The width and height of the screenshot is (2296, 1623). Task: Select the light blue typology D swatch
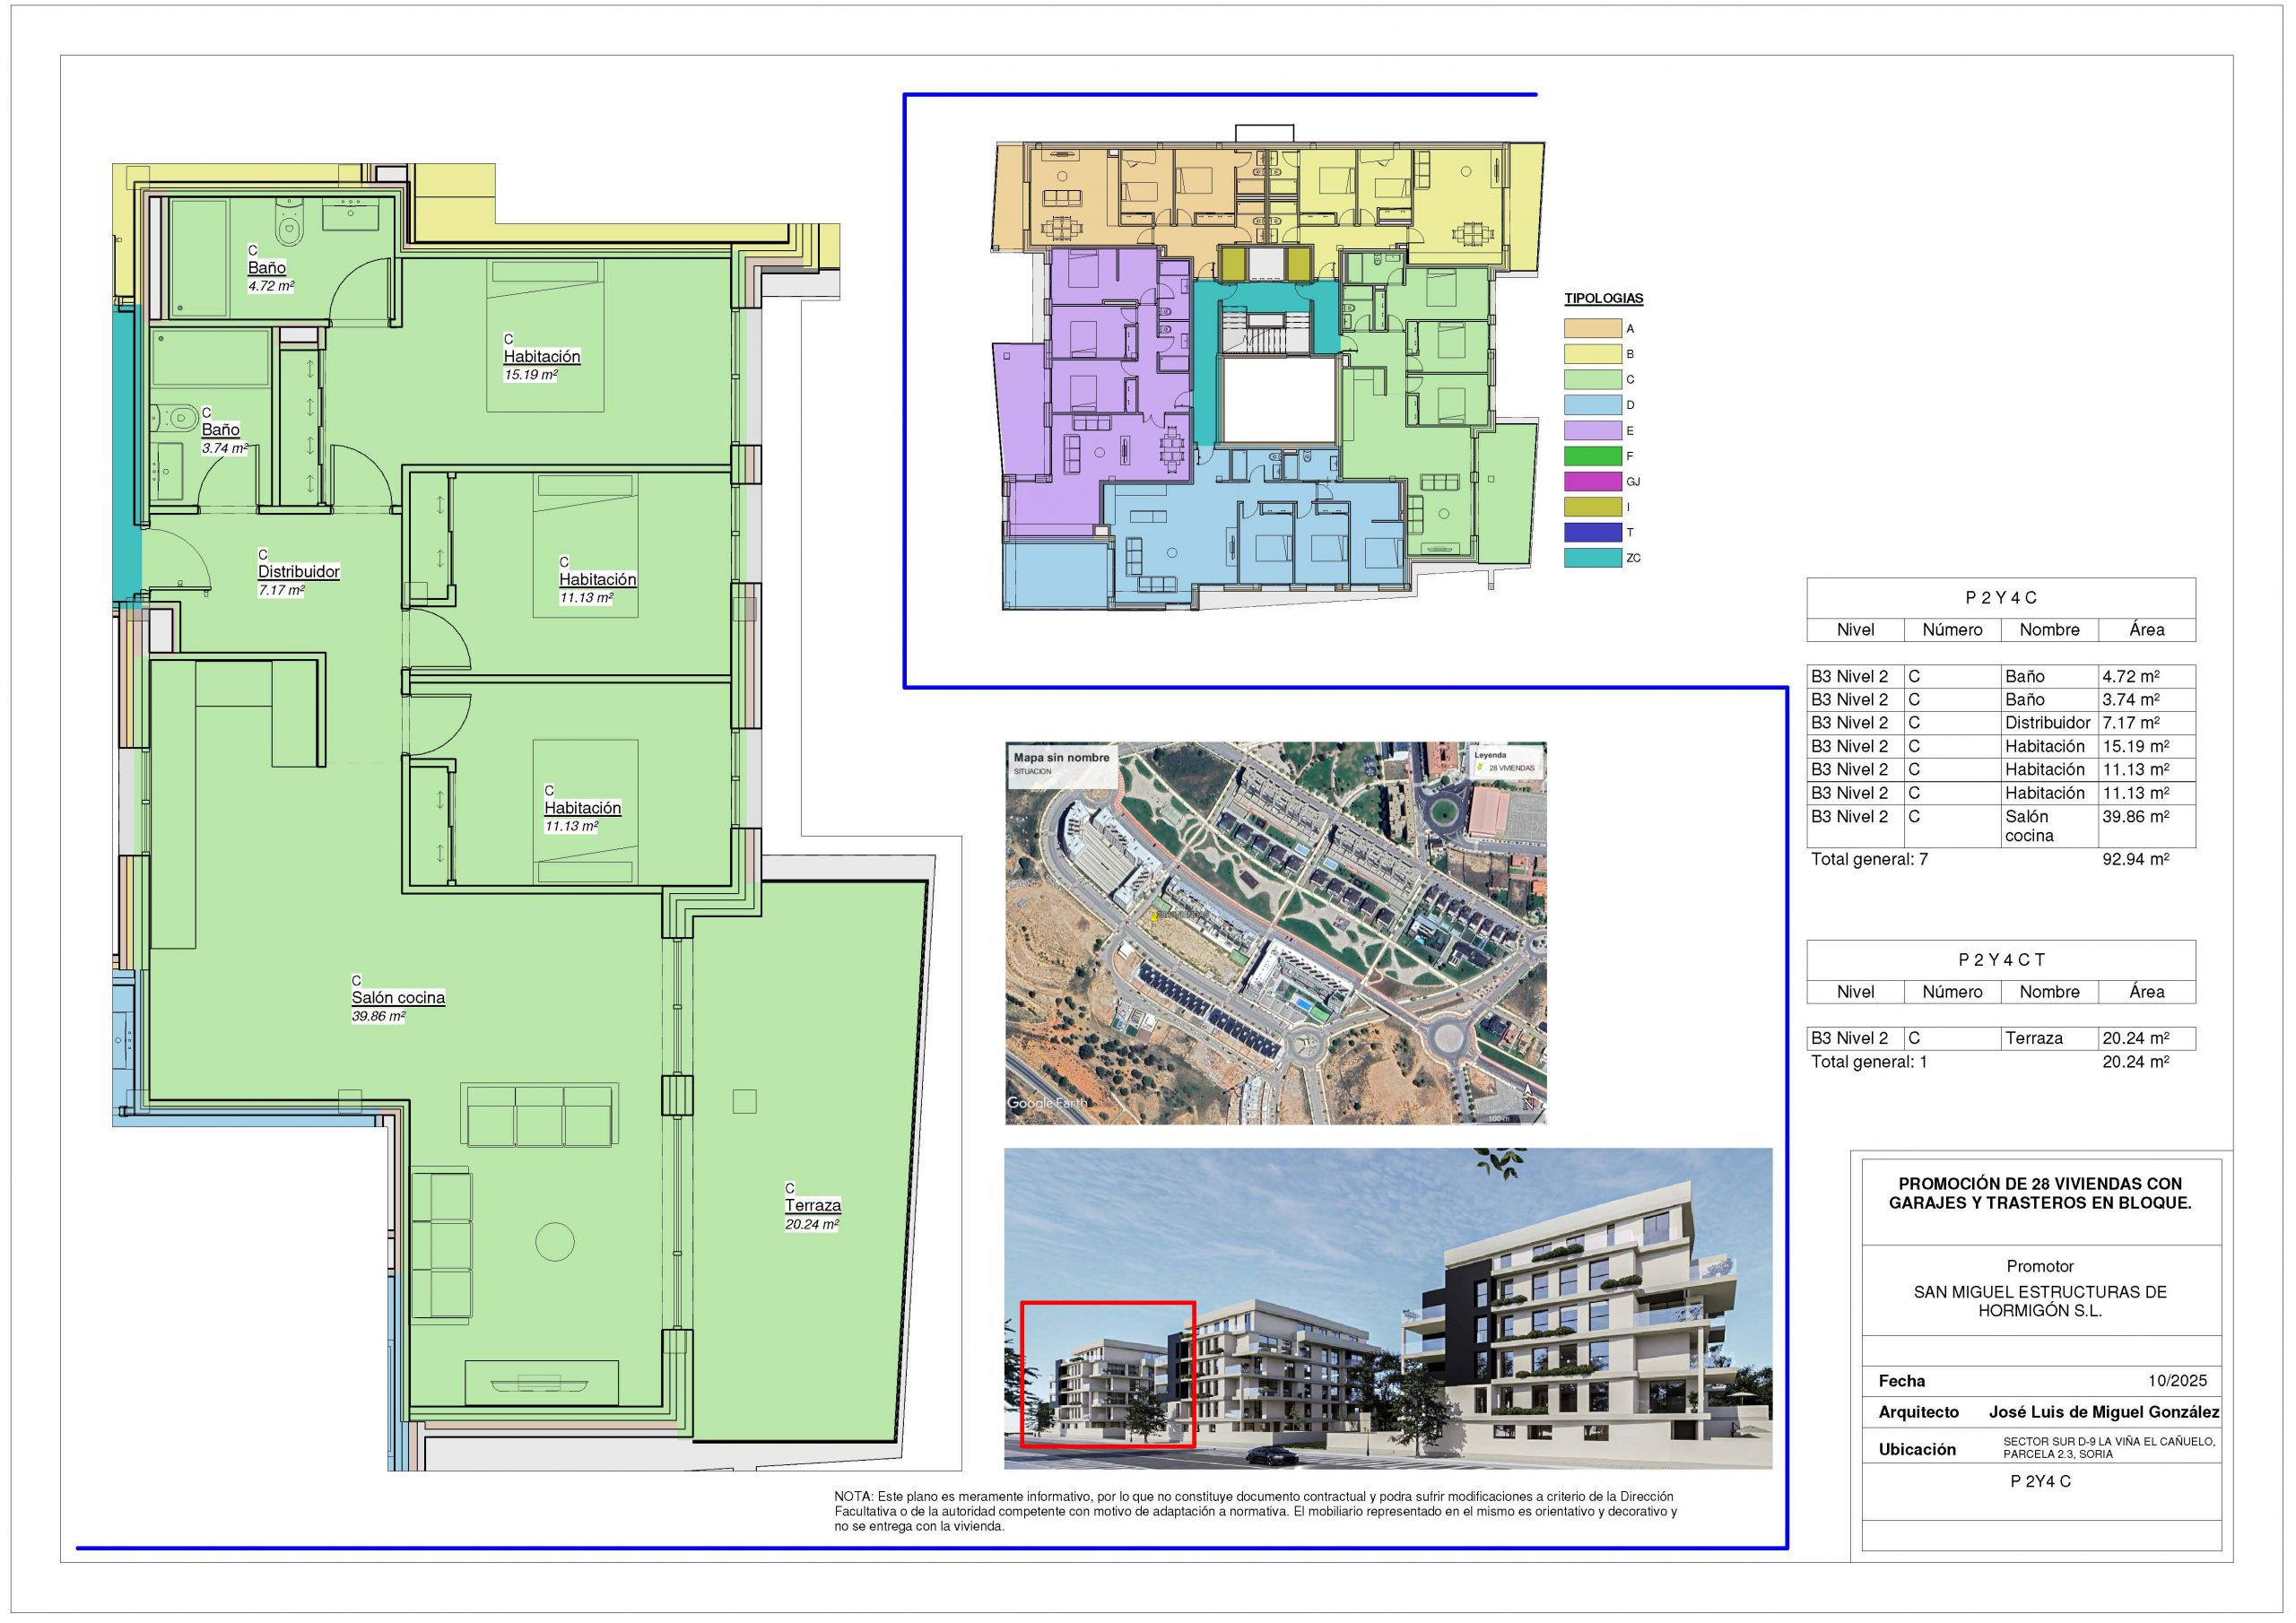[x=1592, y=405]
